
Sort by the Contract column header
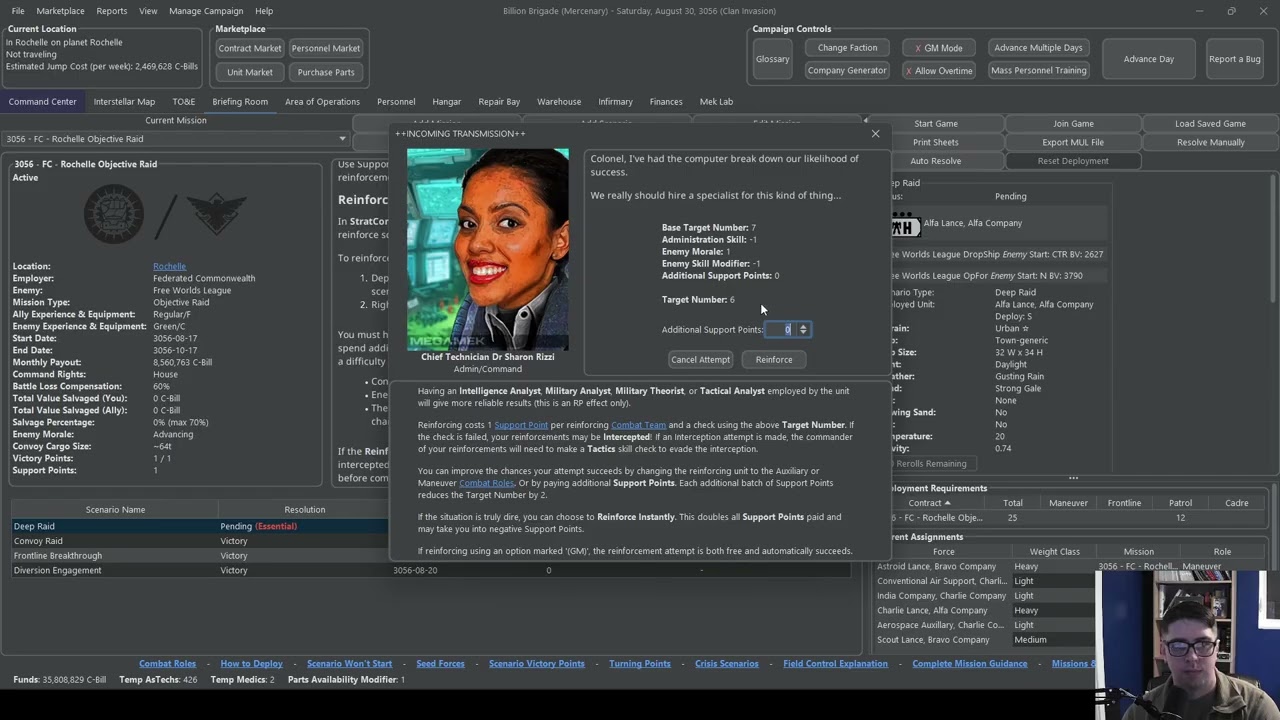tap(930, 503)
